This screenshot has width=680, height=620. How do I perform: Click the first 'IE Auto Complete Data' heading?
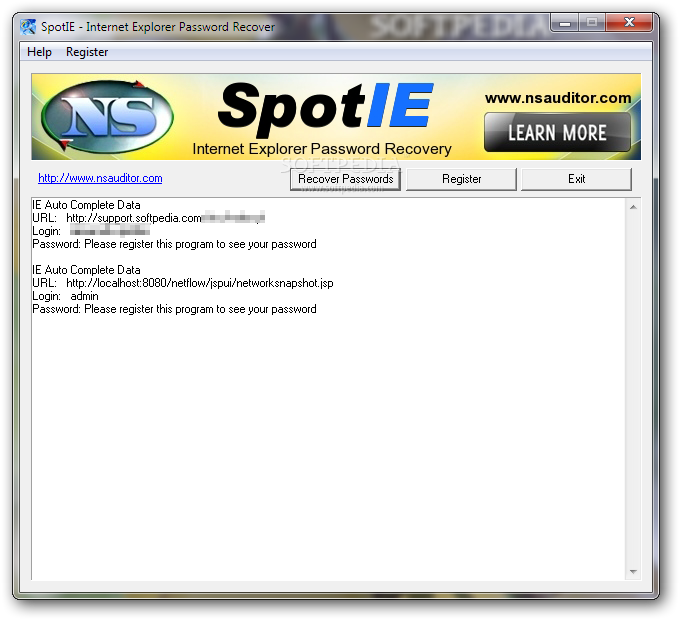[x=86, y=205]
